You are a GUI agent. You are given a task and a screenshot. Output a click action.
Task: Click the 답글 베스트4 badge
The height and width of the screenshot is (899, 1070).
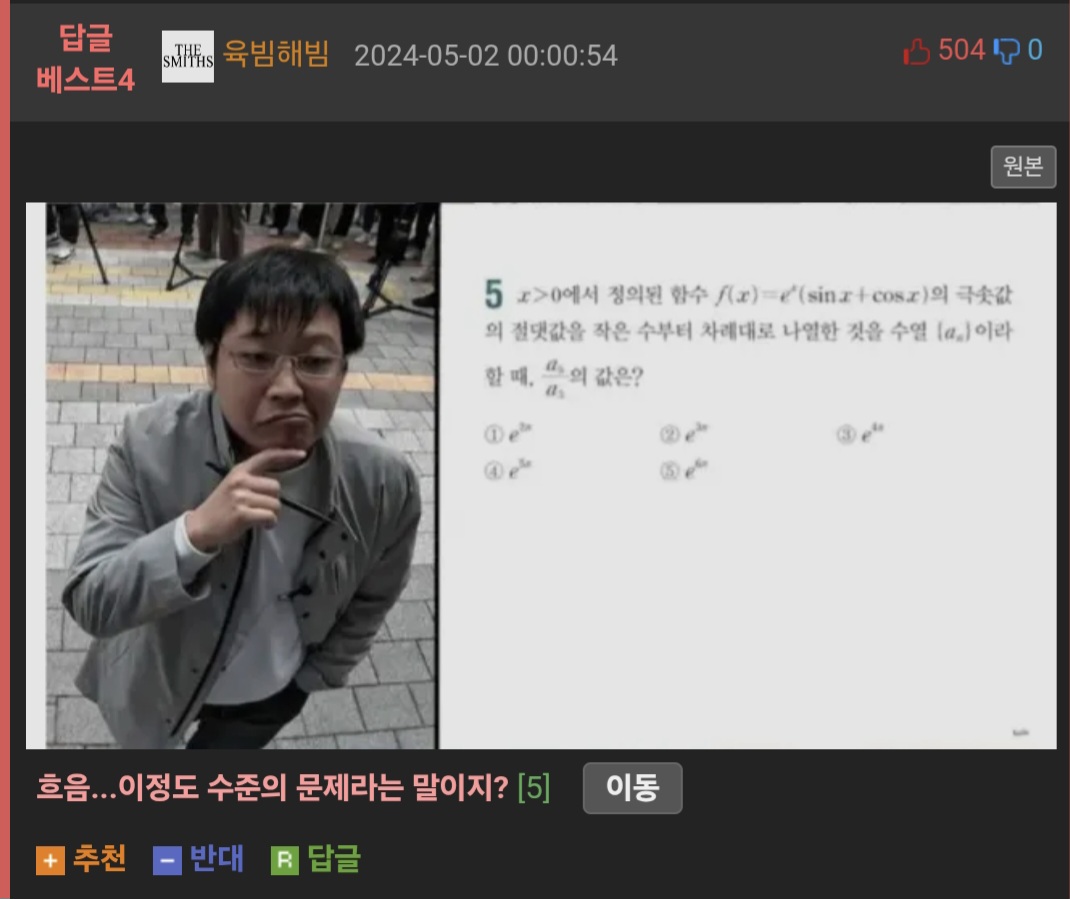tap(85, 59)
